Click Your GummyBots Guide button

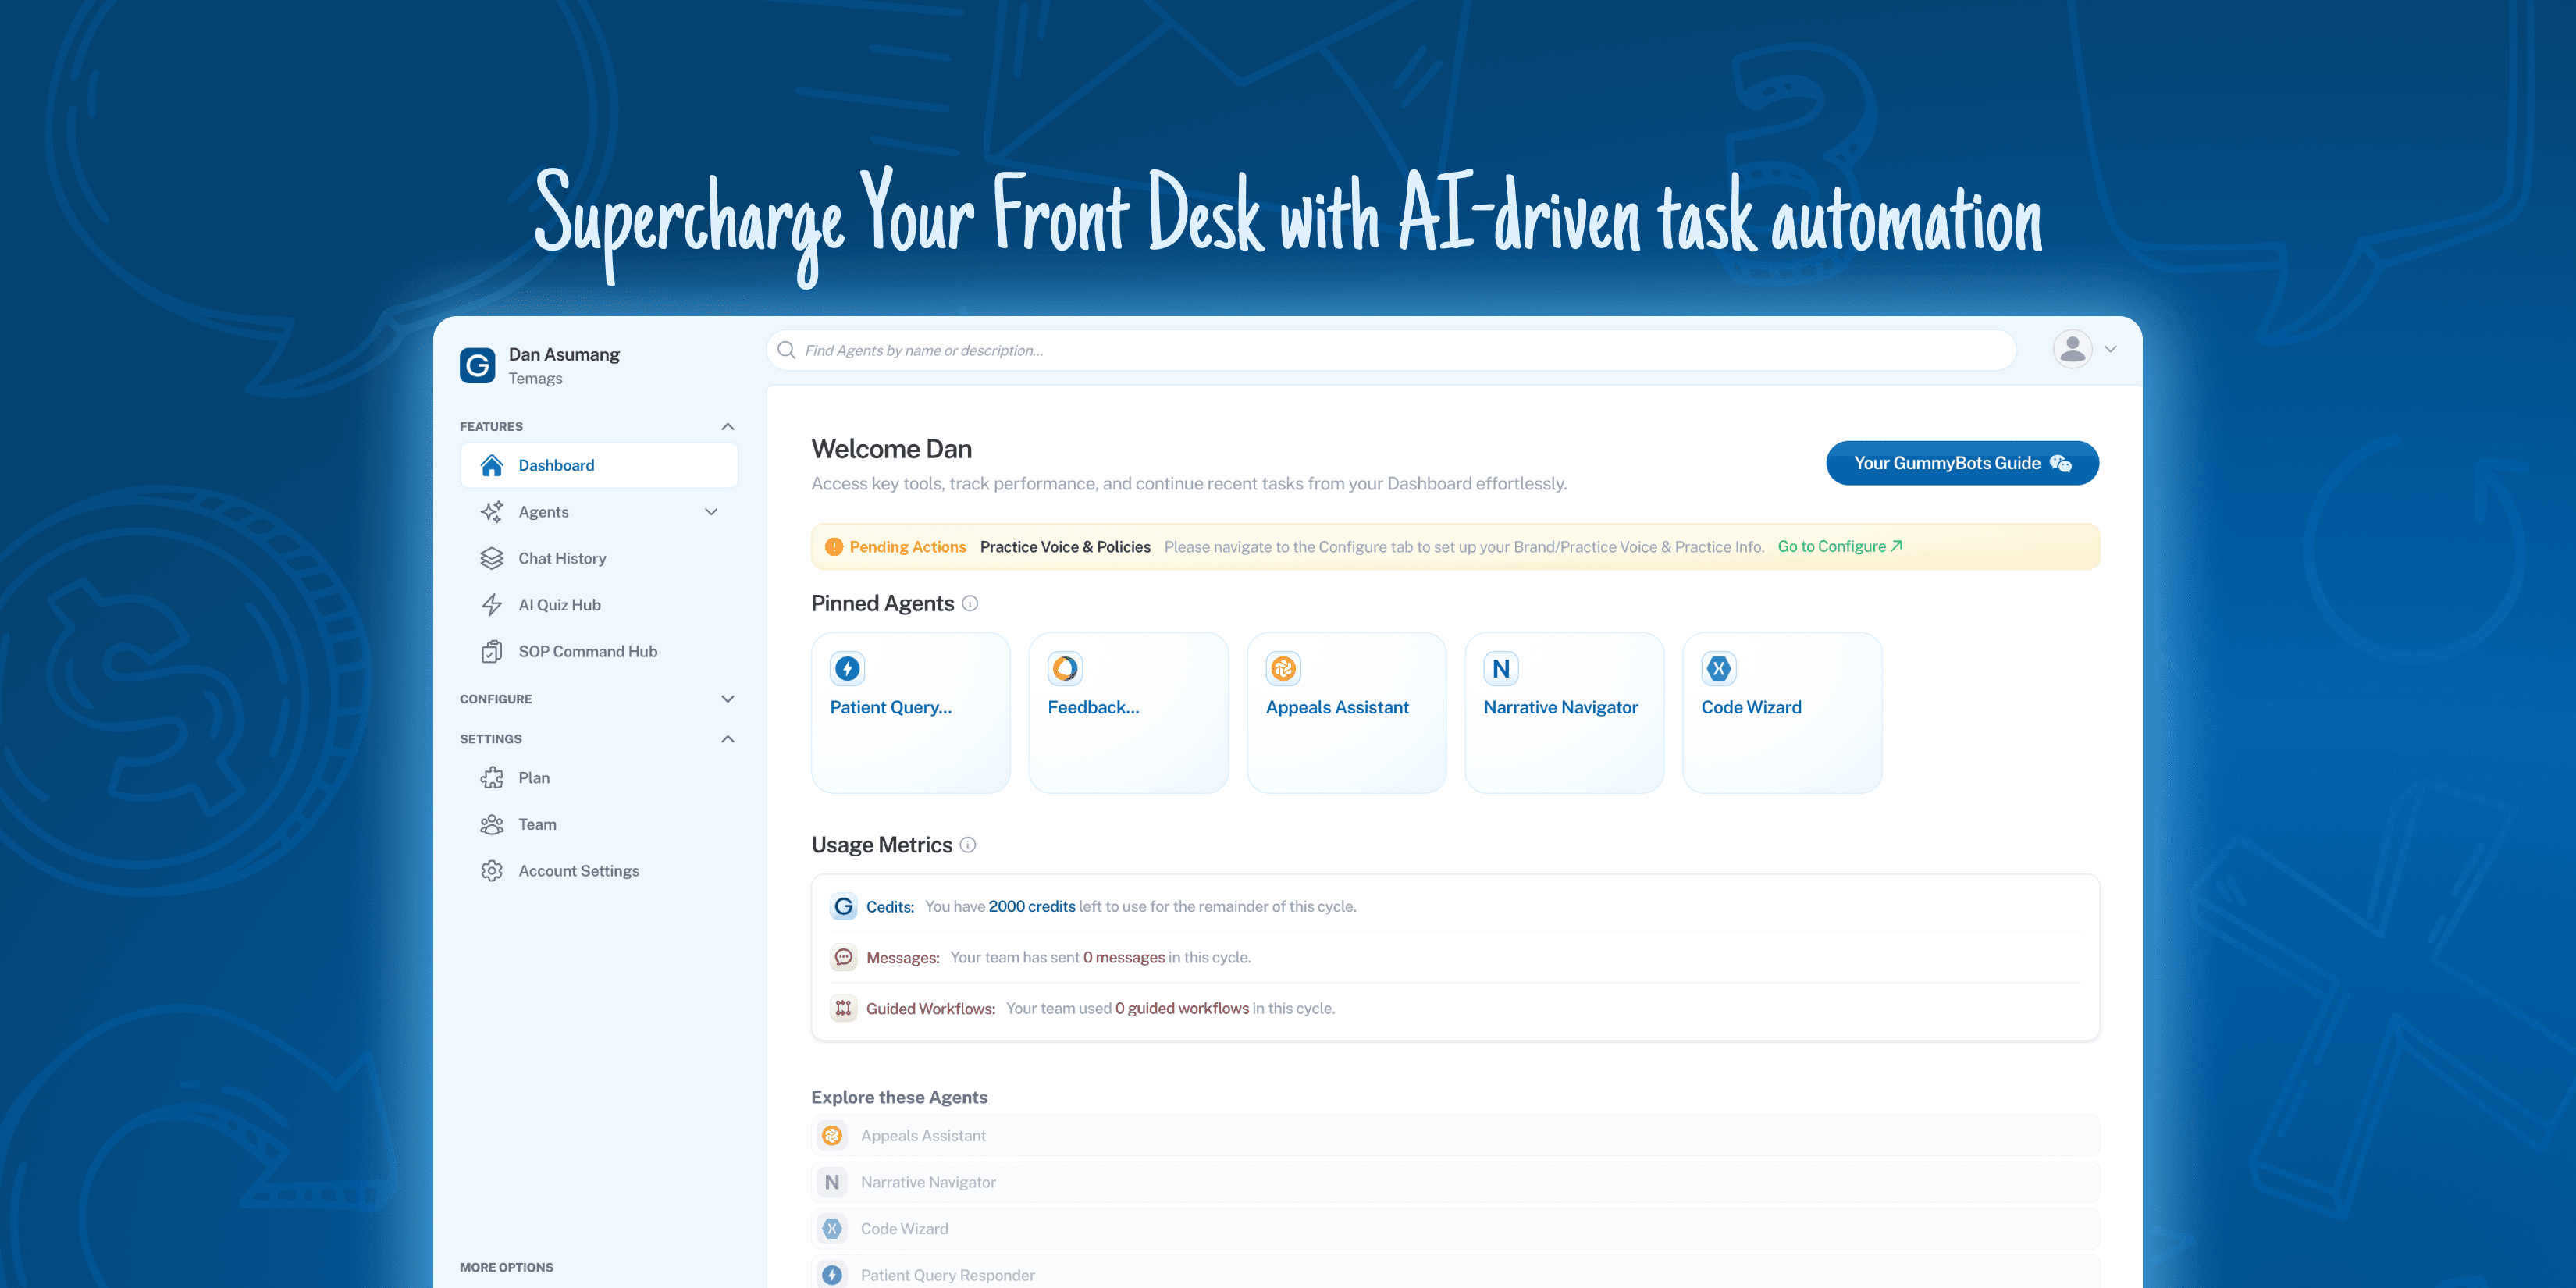point(1962,463)
